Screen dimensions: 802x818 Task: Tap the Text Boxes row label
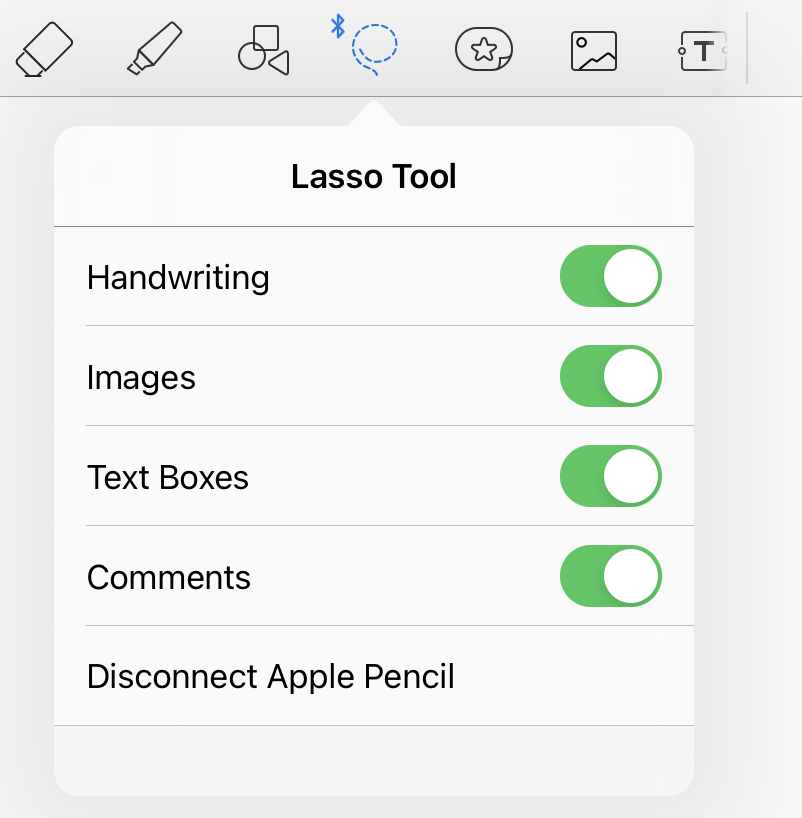168,477
